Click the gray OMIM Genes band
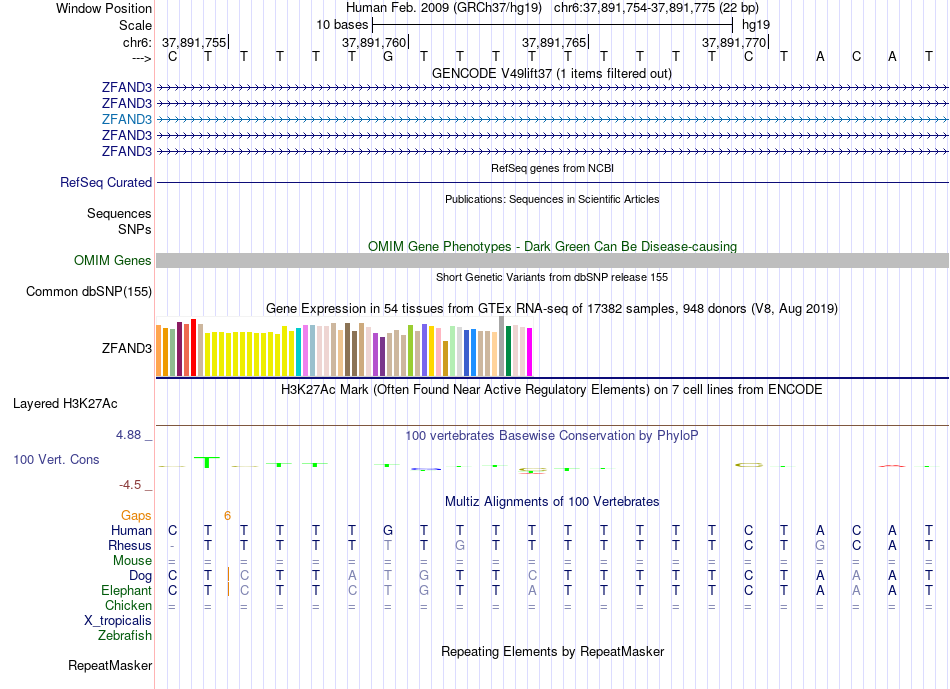 click(x=552, y=261)
